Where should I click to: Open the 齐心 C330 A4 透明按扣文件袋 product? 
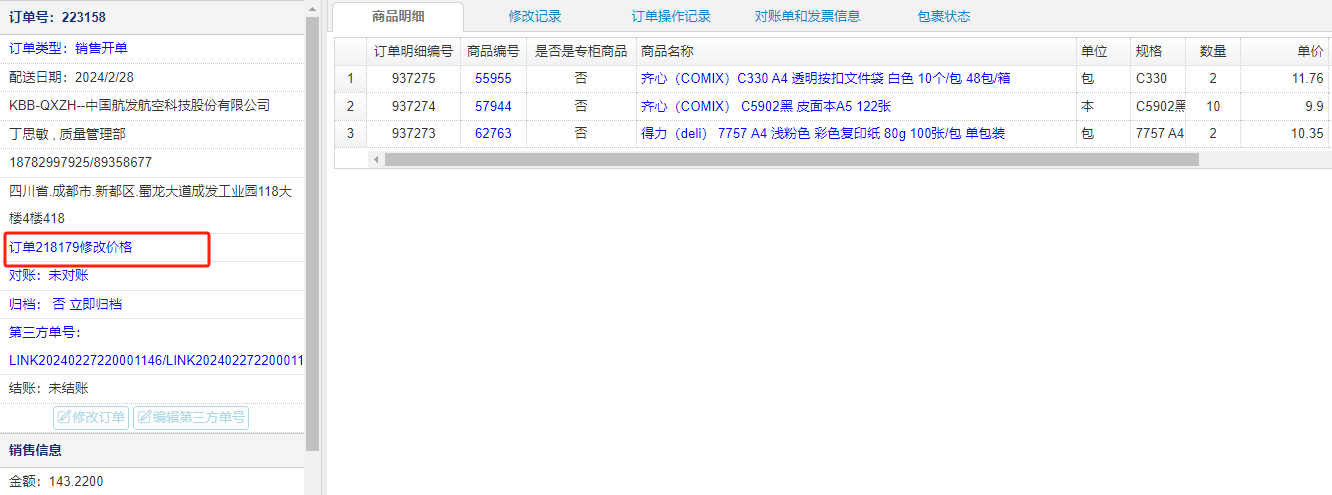pos(825,78)
